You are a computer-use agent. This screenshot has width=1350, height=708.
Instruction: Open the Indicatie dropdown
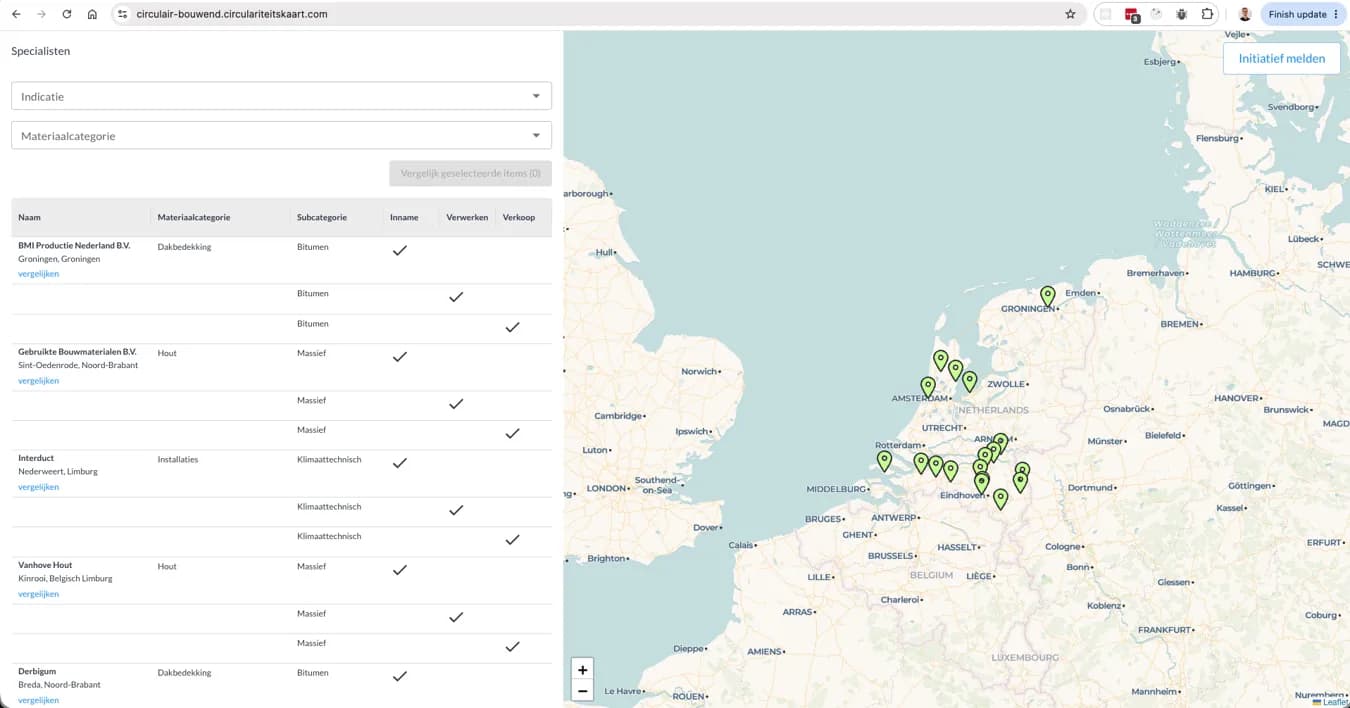click(281, 96)
